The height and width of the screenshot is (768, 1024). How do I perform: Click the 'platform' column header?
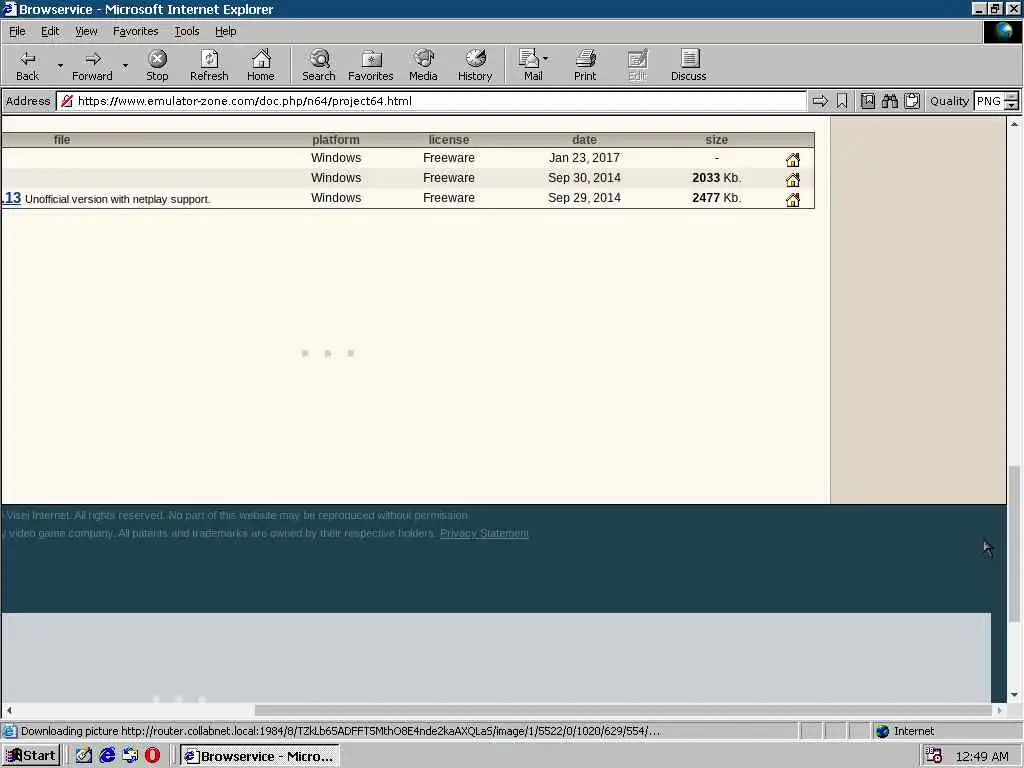tap(336, 140)
